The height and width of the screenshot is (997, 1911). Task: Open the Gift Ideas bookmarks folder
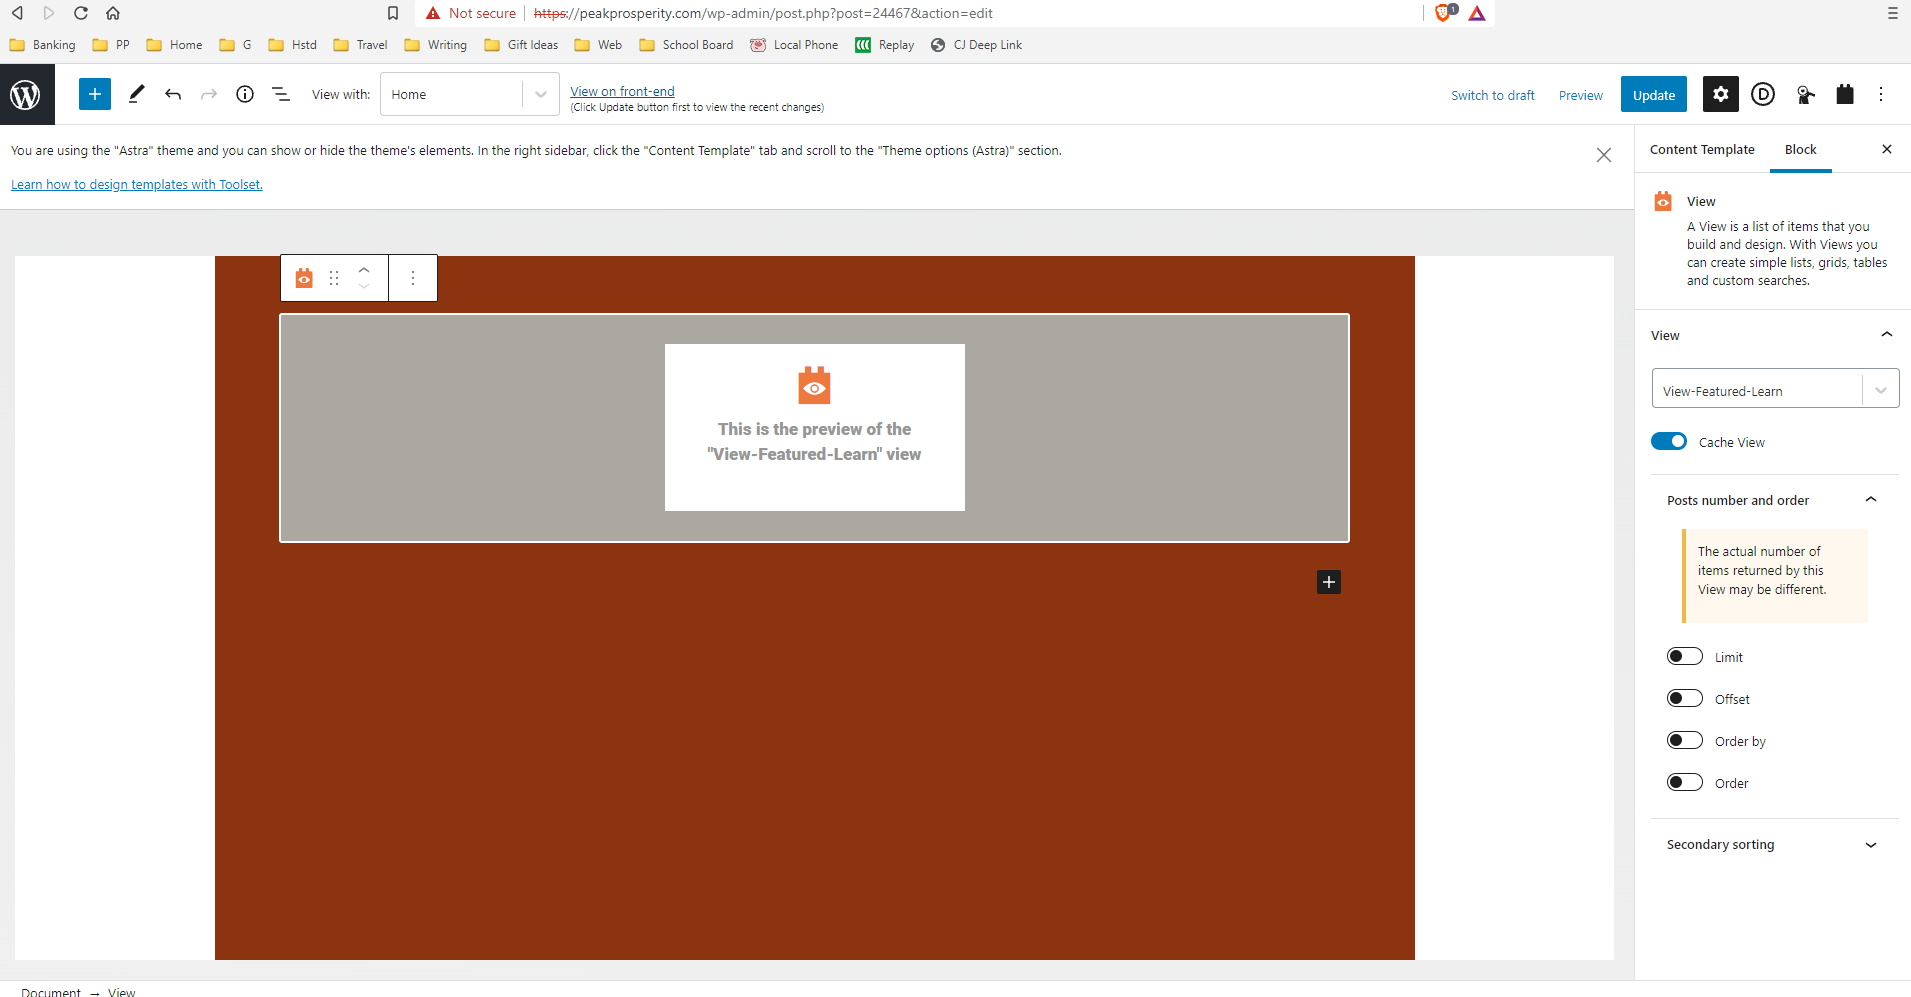tap(521, 45)
